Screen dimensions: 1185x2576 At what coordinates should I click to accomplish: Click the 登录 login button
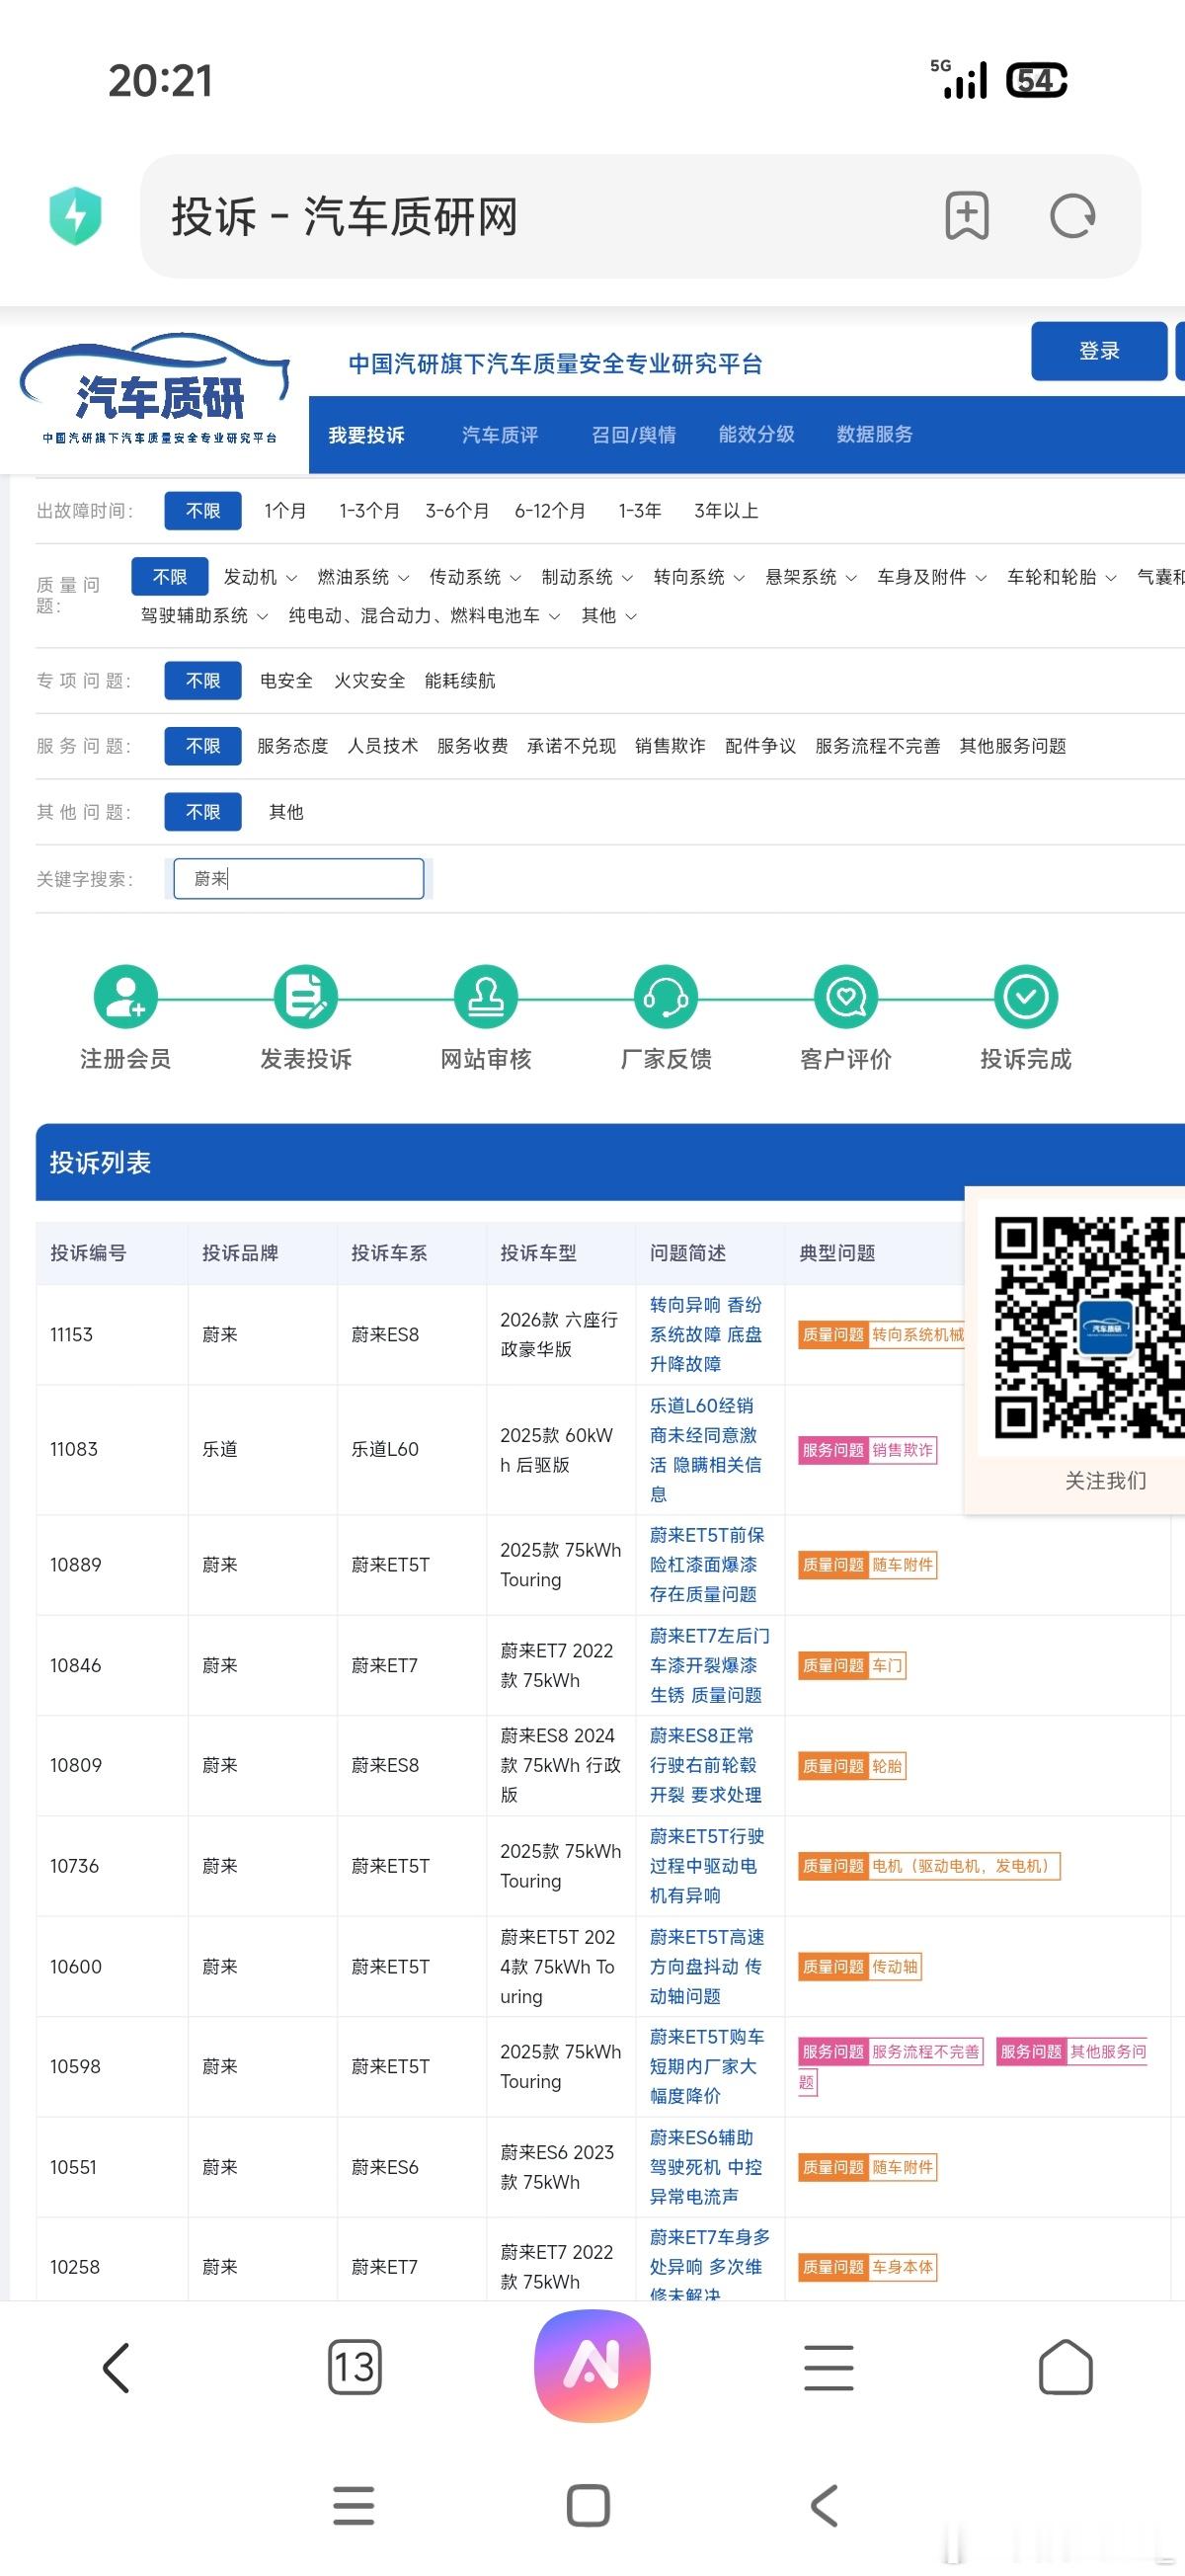pyautogui.click(x=1099, y=351)
